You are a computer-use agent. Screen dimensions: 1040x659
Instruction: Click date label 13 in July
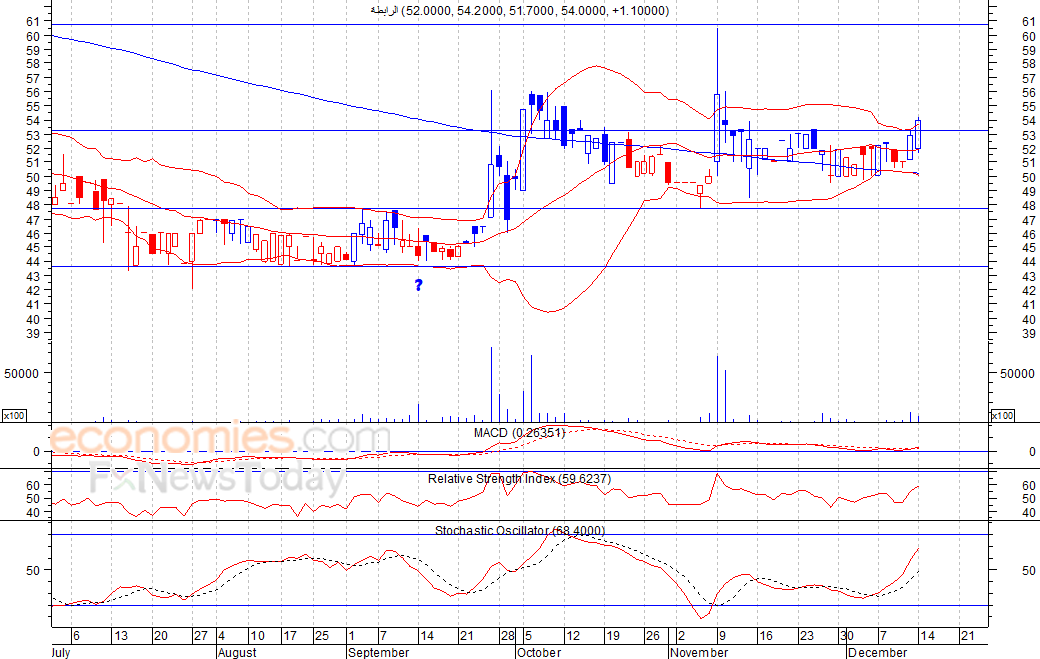[121, 636]
